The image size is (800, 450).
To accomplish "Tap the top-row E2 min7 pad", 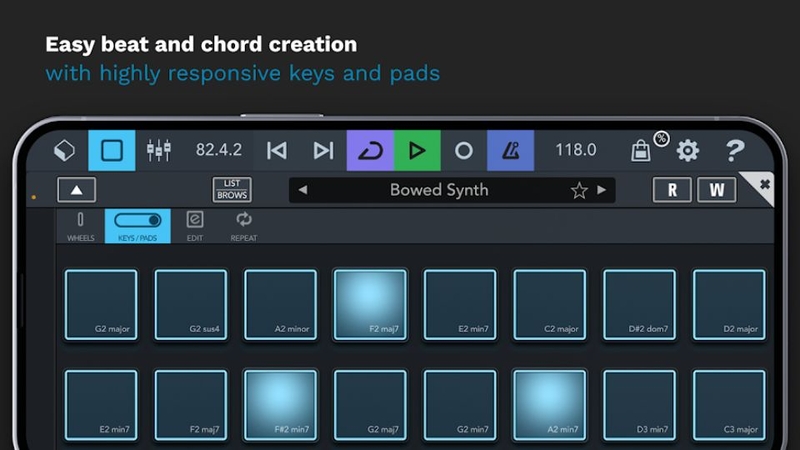I will [460, 305].
